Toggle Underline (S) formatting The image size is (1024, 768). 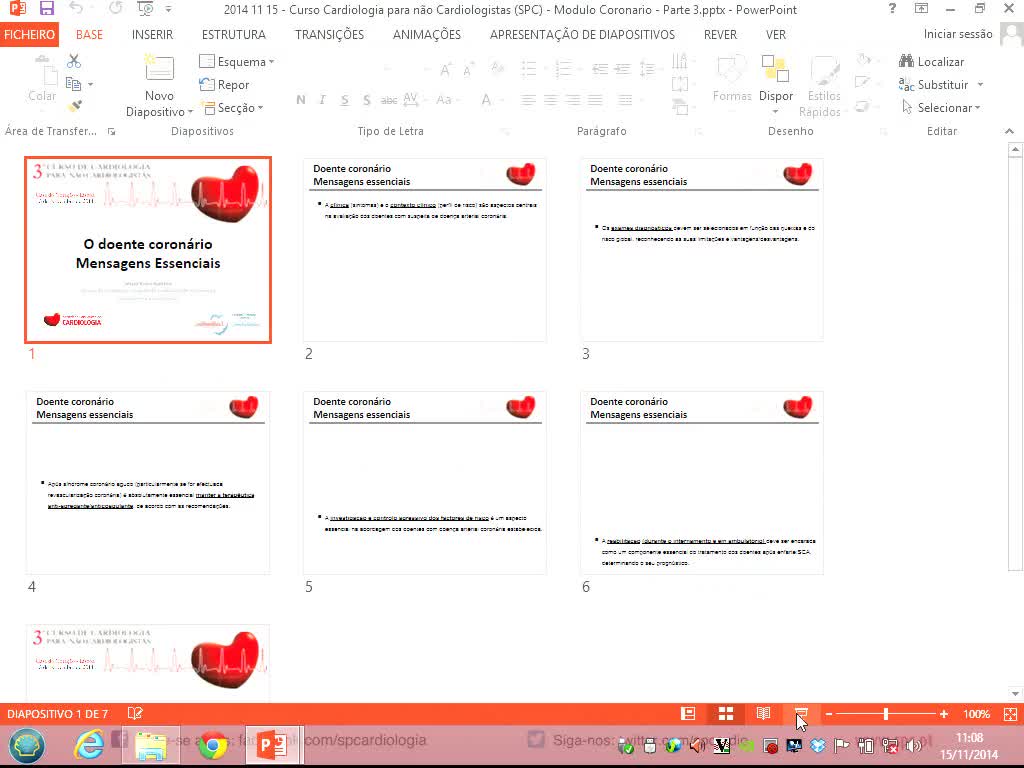click(344, 100)
